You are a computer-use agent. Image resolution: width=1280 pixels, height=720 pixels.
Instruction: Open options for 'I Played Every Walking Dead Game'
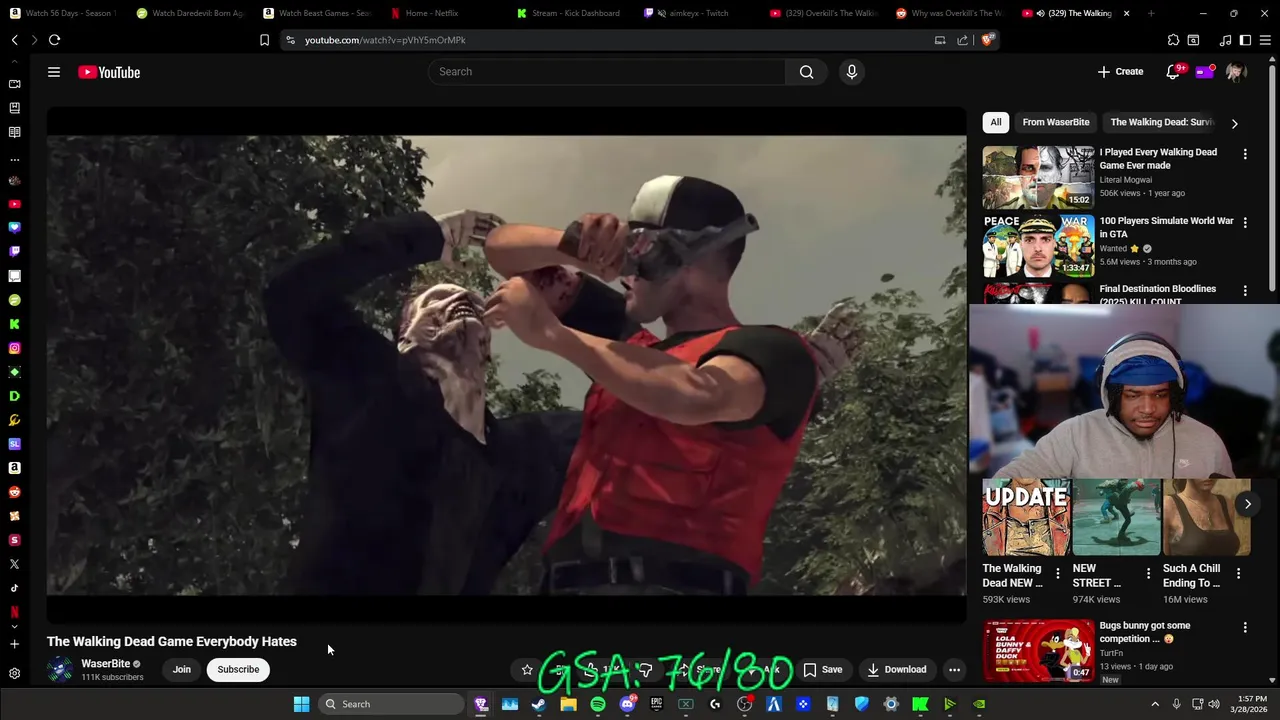click(x=1245, y=154)
